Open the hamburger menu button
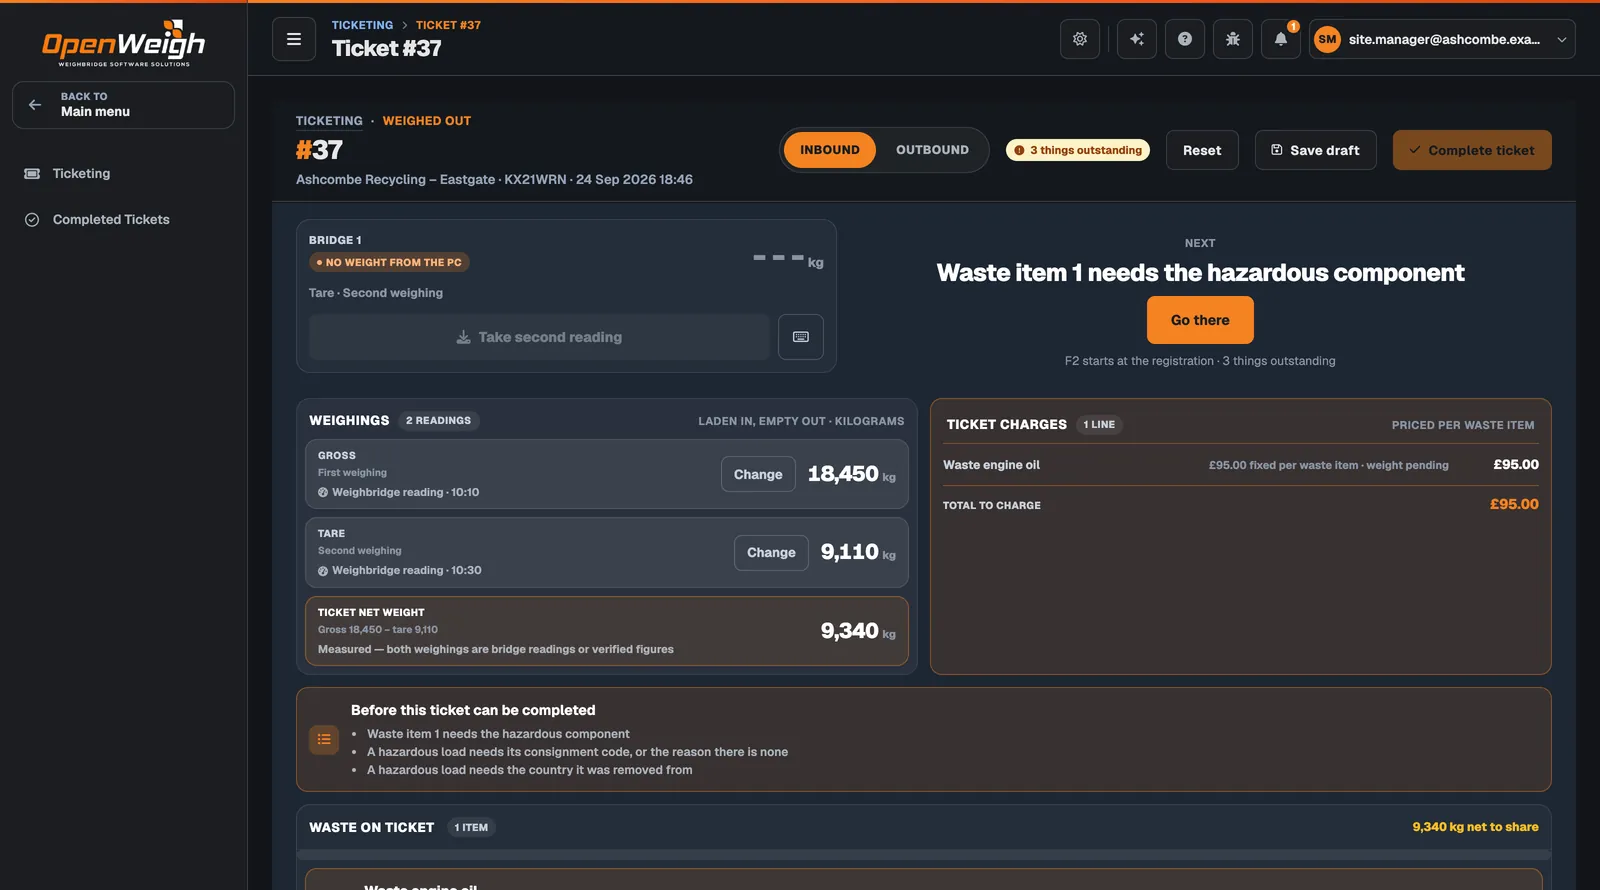 [x=294, y=39]
